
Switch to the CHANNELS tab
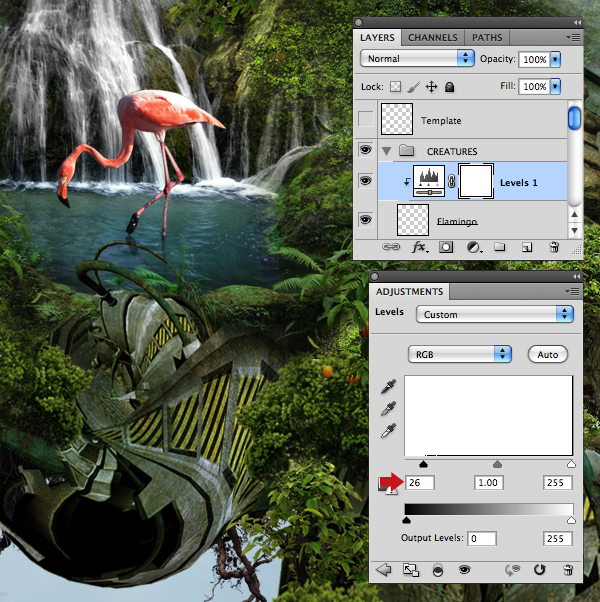pos(433,38)
